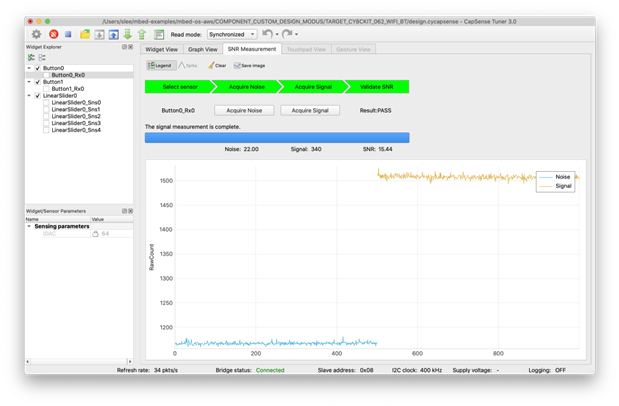Check the LinearSlider0_Sns2 checkbox
619x406 pixels.
[46, 116]
